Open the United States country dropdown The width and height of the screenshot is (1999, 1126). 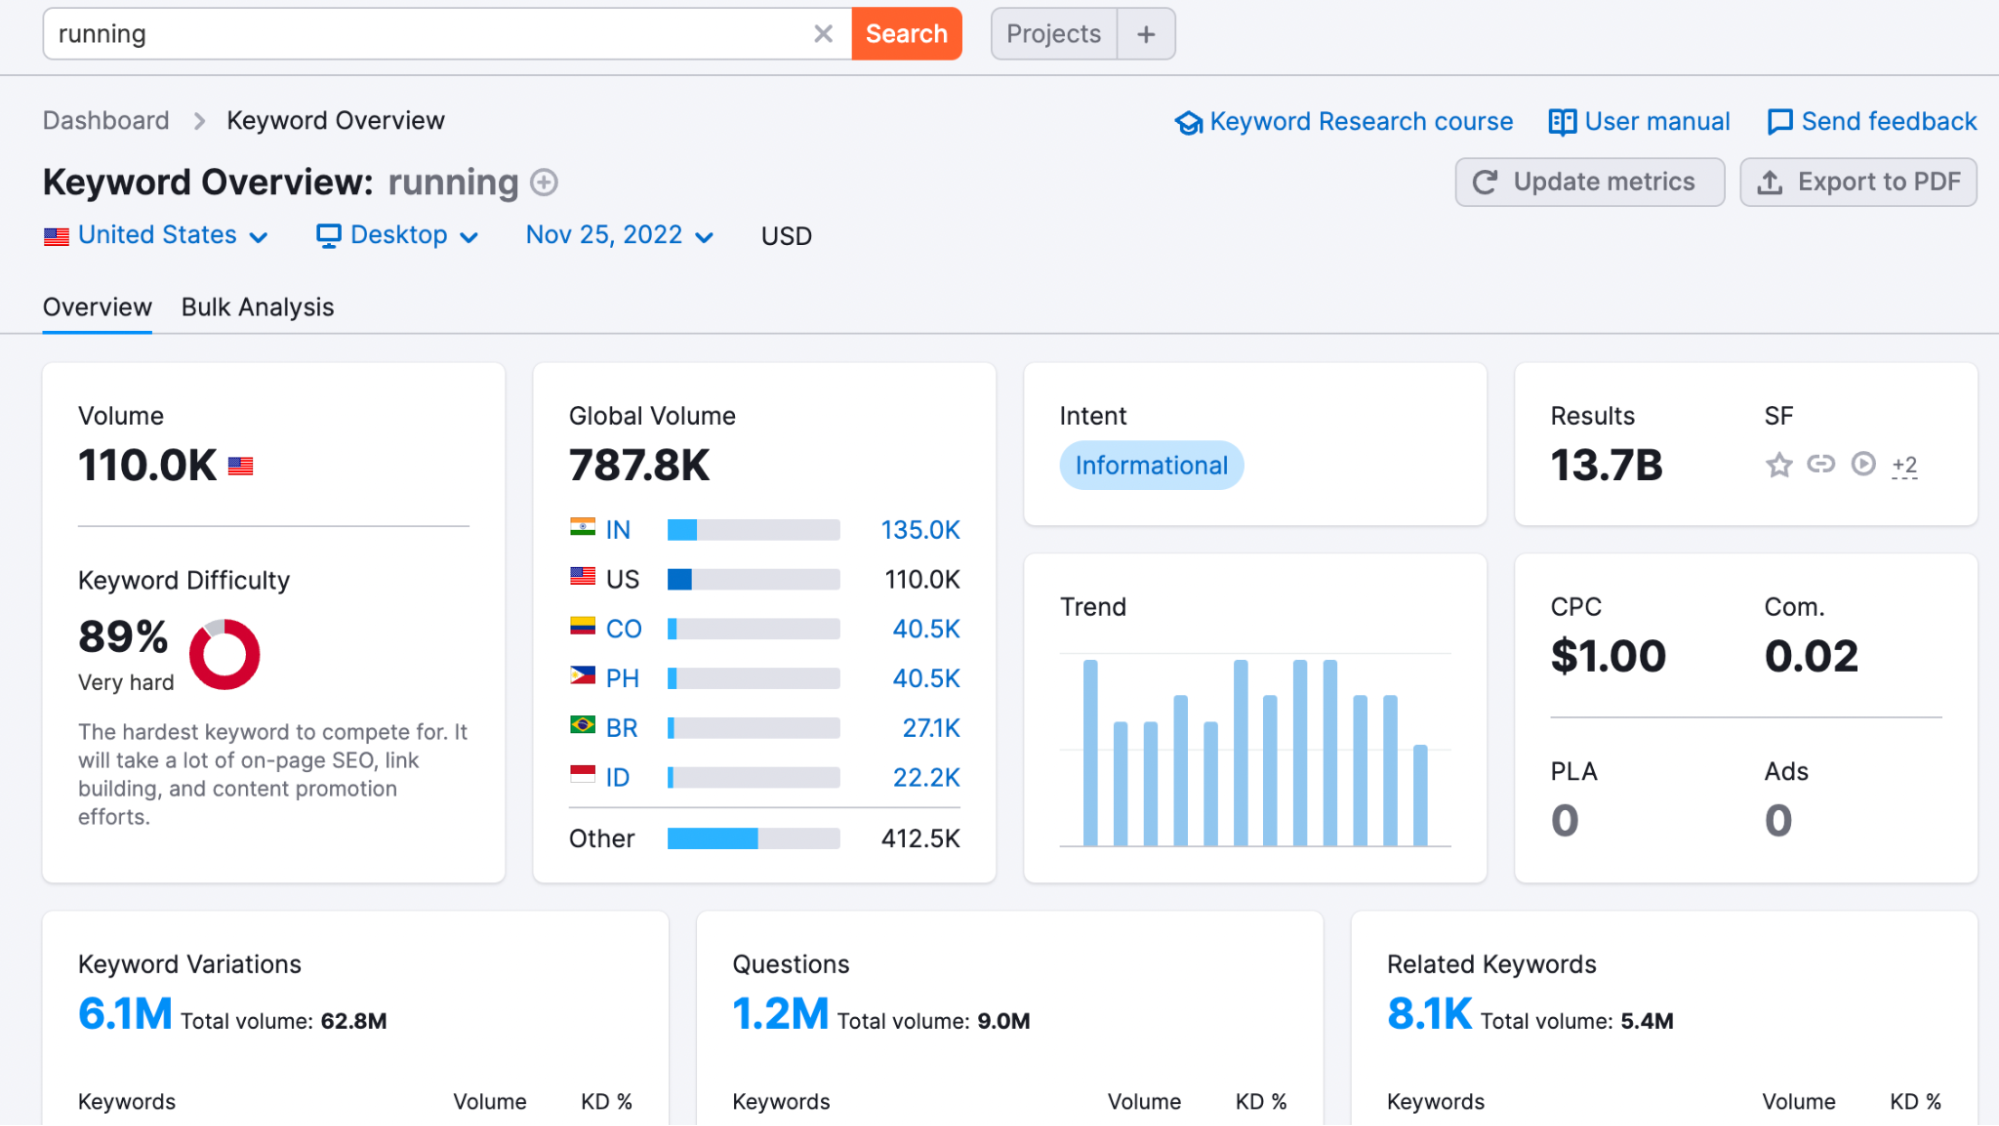coord(156,236)
